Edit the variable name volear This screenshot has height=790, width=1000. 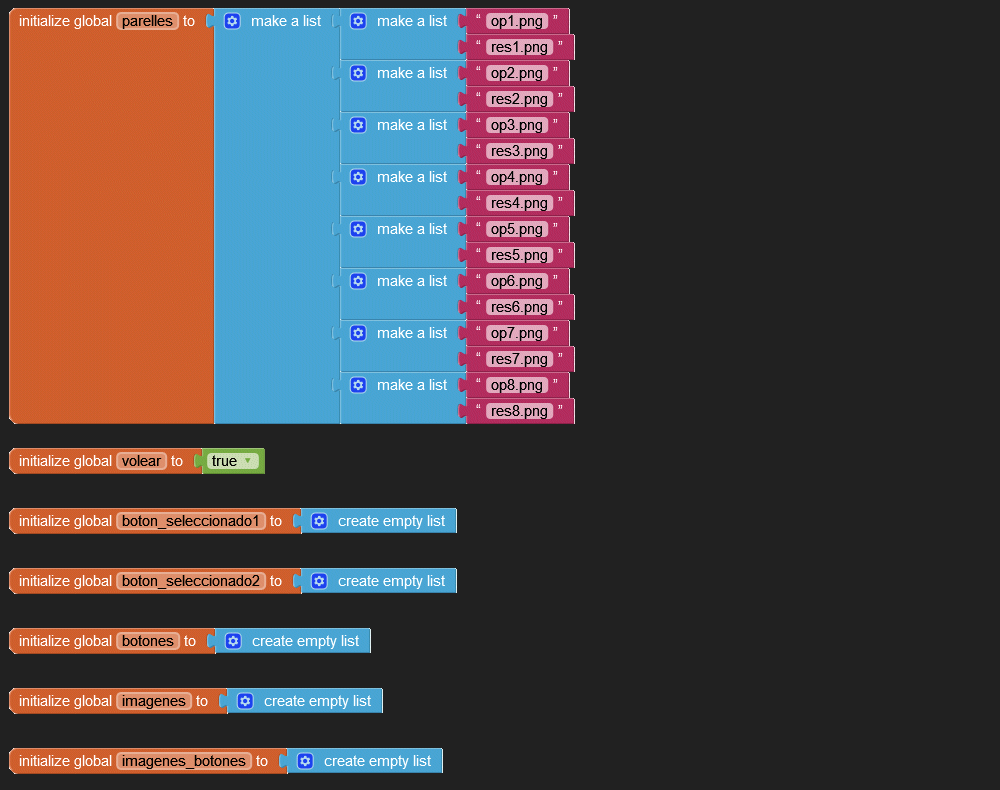(141, 461)
